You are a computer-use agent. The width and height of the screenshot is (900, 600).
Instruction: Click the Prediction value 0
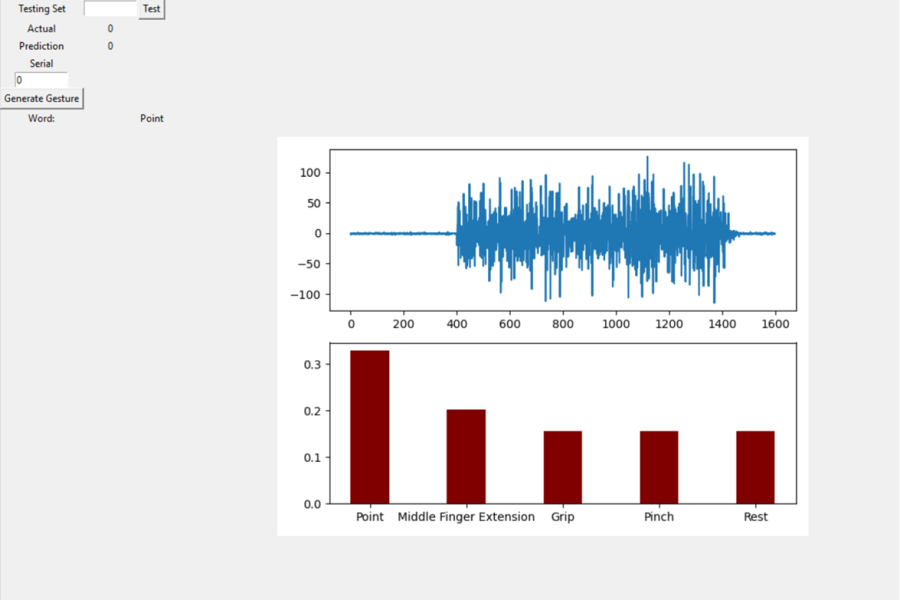pyautogui.click(x=110, y=46)
